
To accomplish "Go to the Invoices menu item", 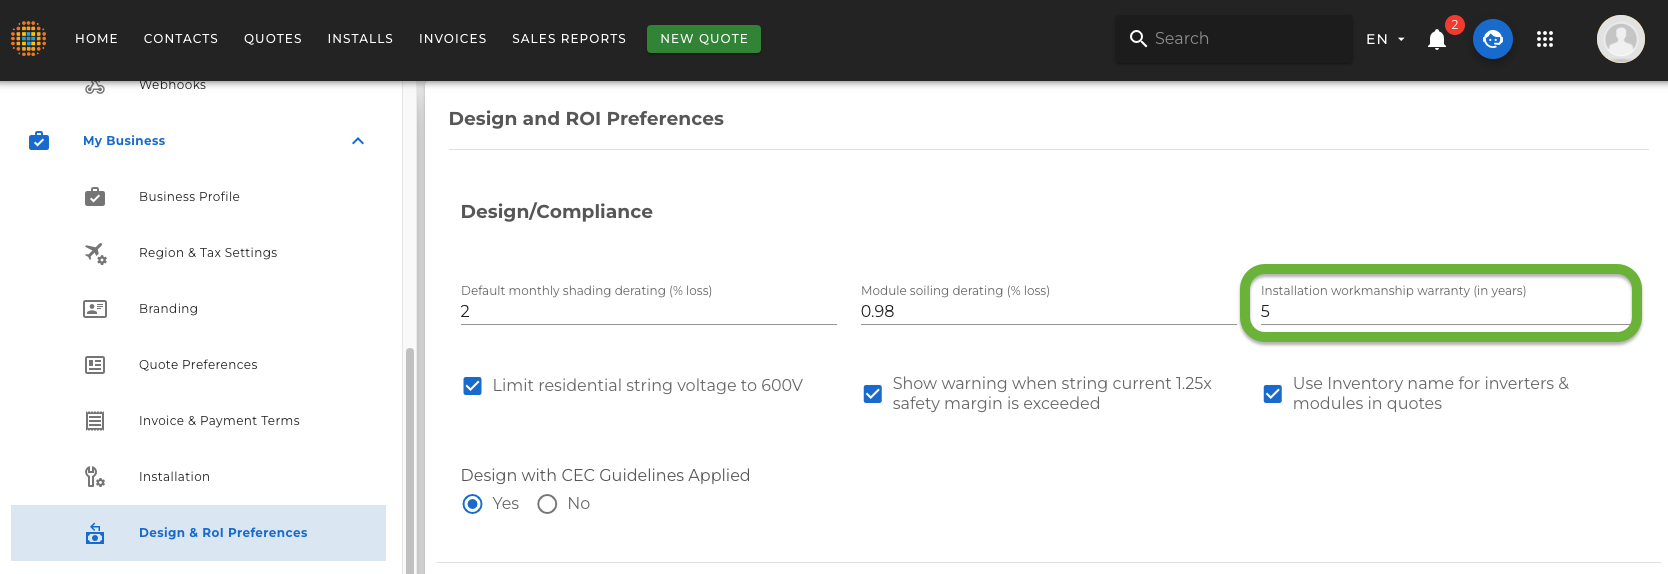I will point(453,39).
